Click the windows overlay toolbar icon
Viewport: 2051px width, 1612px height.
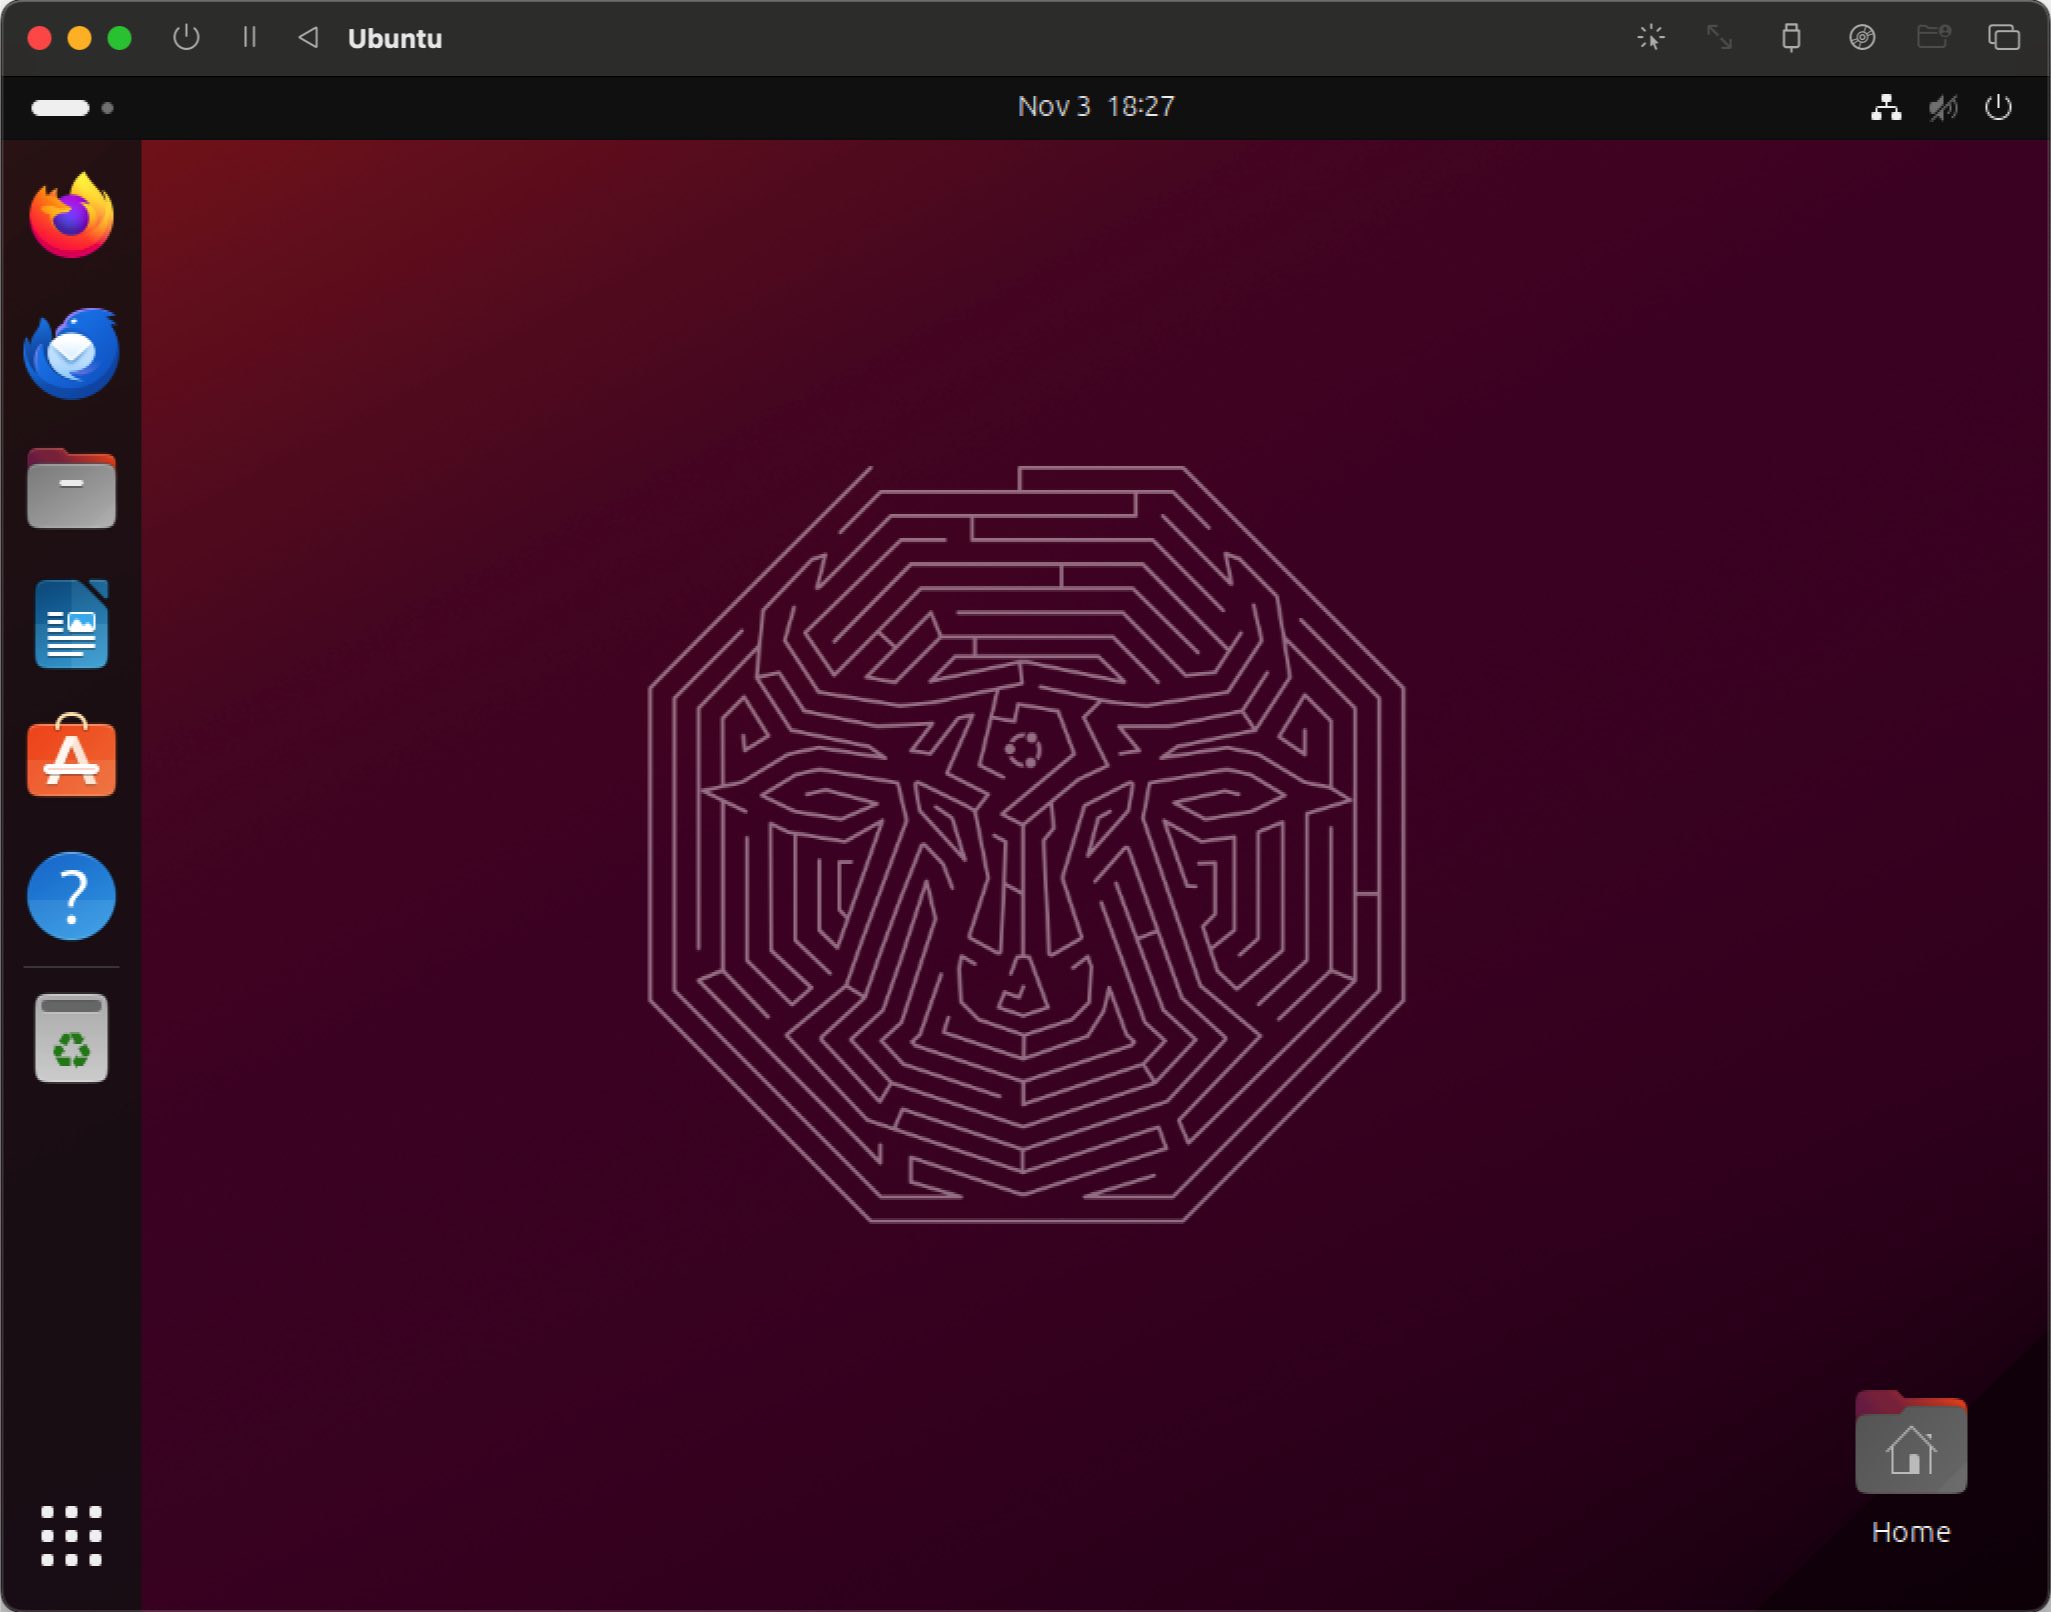[x=2004, y=38]
